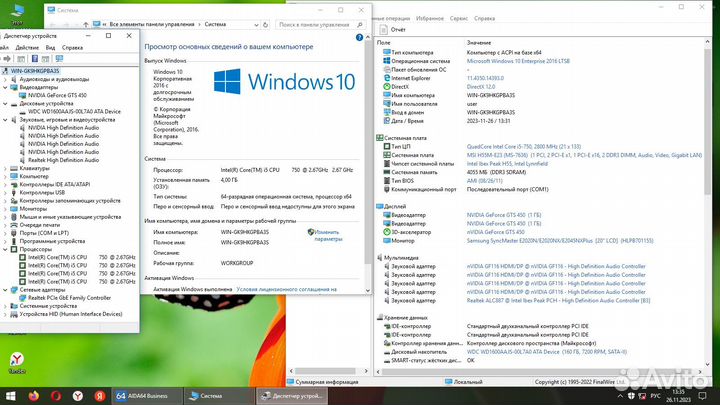Select the NVIDIA GeForce GTS 450 device
The image size is (720, 405).
click(x=57, y=96)
